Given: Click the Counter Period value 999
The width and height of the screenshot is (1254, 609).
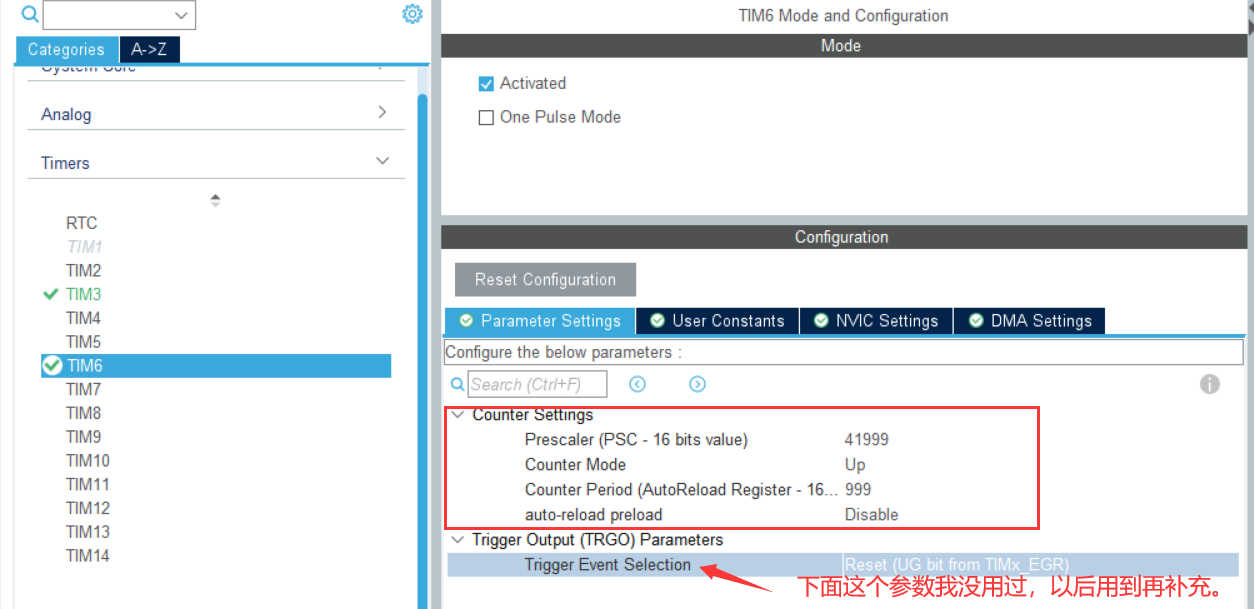Looking at the screenshot, I should coord(858,489).
